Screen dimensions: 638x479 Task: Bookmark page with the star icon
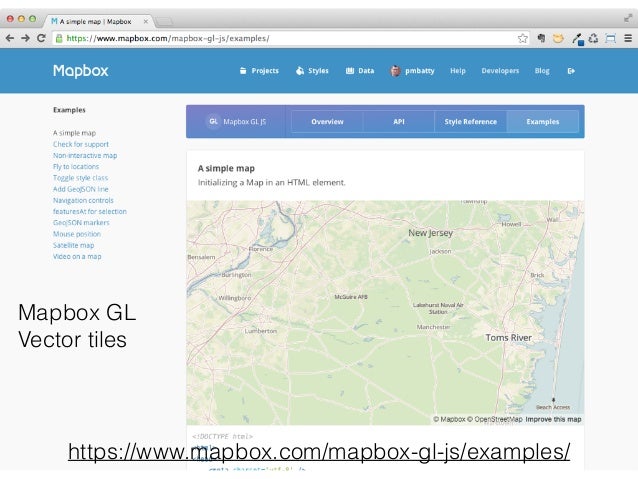pyautogui.click(x=522, y=39)
